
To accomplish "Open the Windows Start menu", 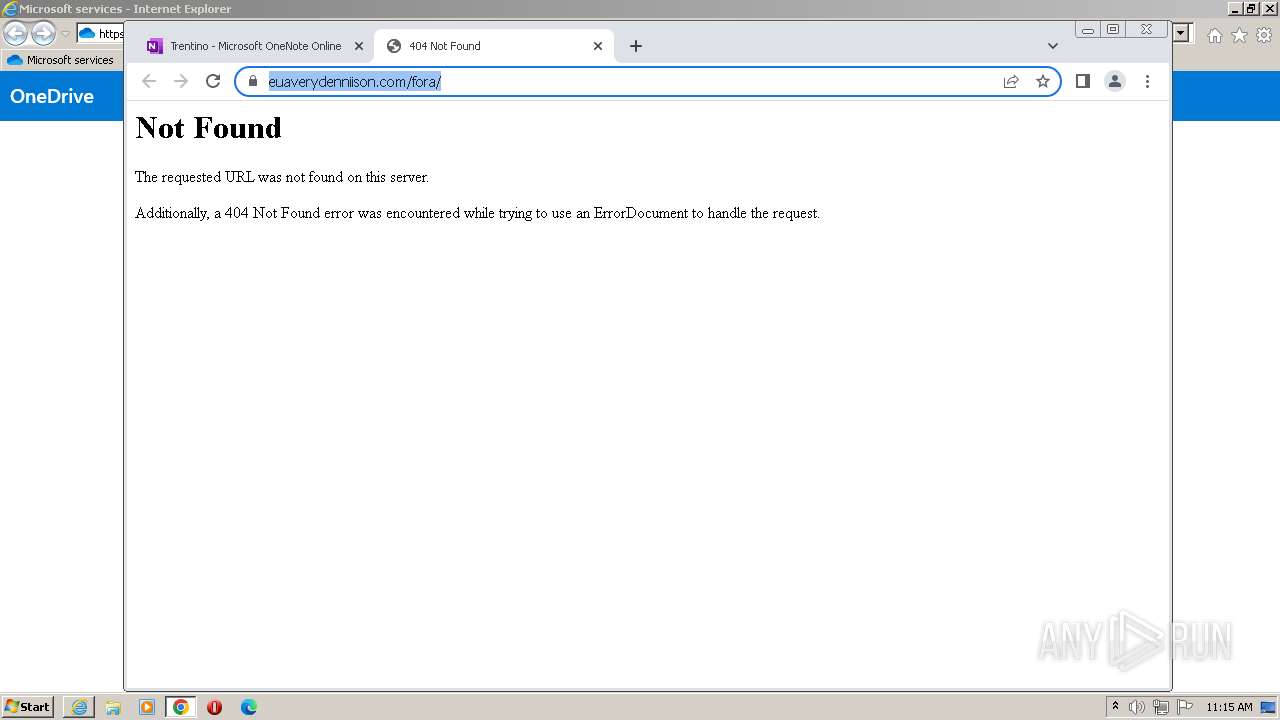I will click(27, 707).
